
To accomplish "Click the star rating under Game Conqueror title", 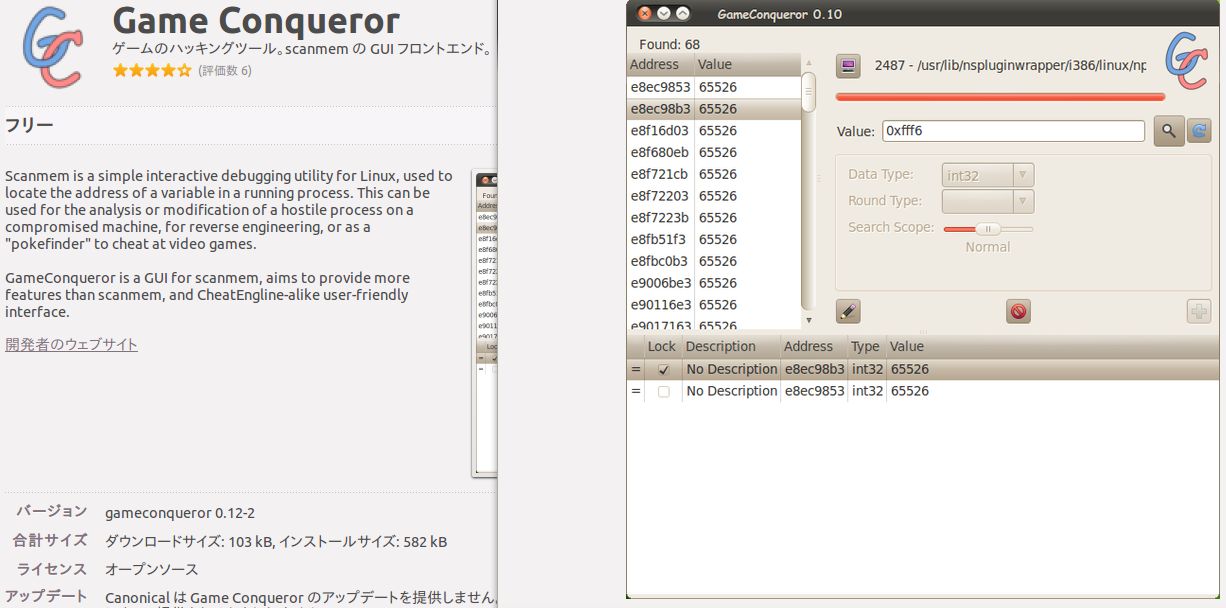I will tap(151, 71).
